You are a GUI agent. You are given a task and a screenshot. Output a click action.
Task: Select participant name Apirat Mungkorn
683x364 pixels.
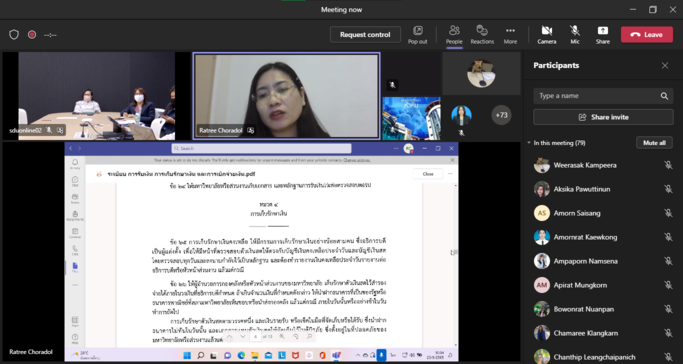coord(581,285)
